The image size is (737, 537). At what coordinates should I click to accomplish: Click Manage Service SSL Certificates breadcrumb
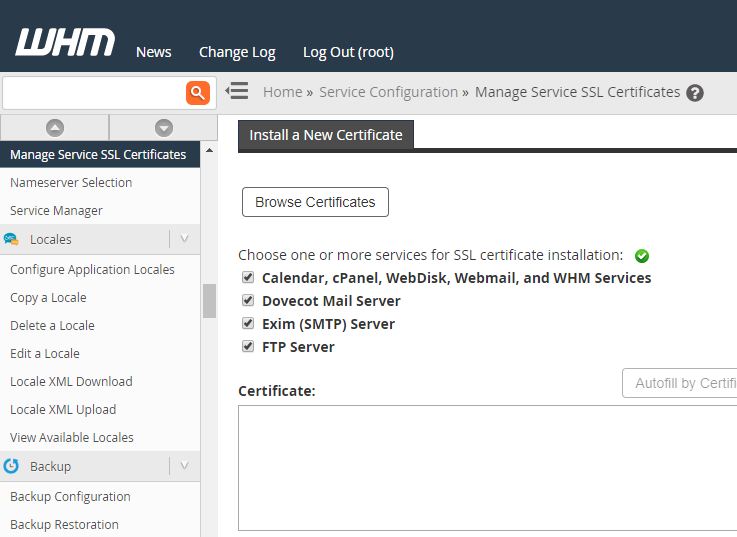[578, 92]
